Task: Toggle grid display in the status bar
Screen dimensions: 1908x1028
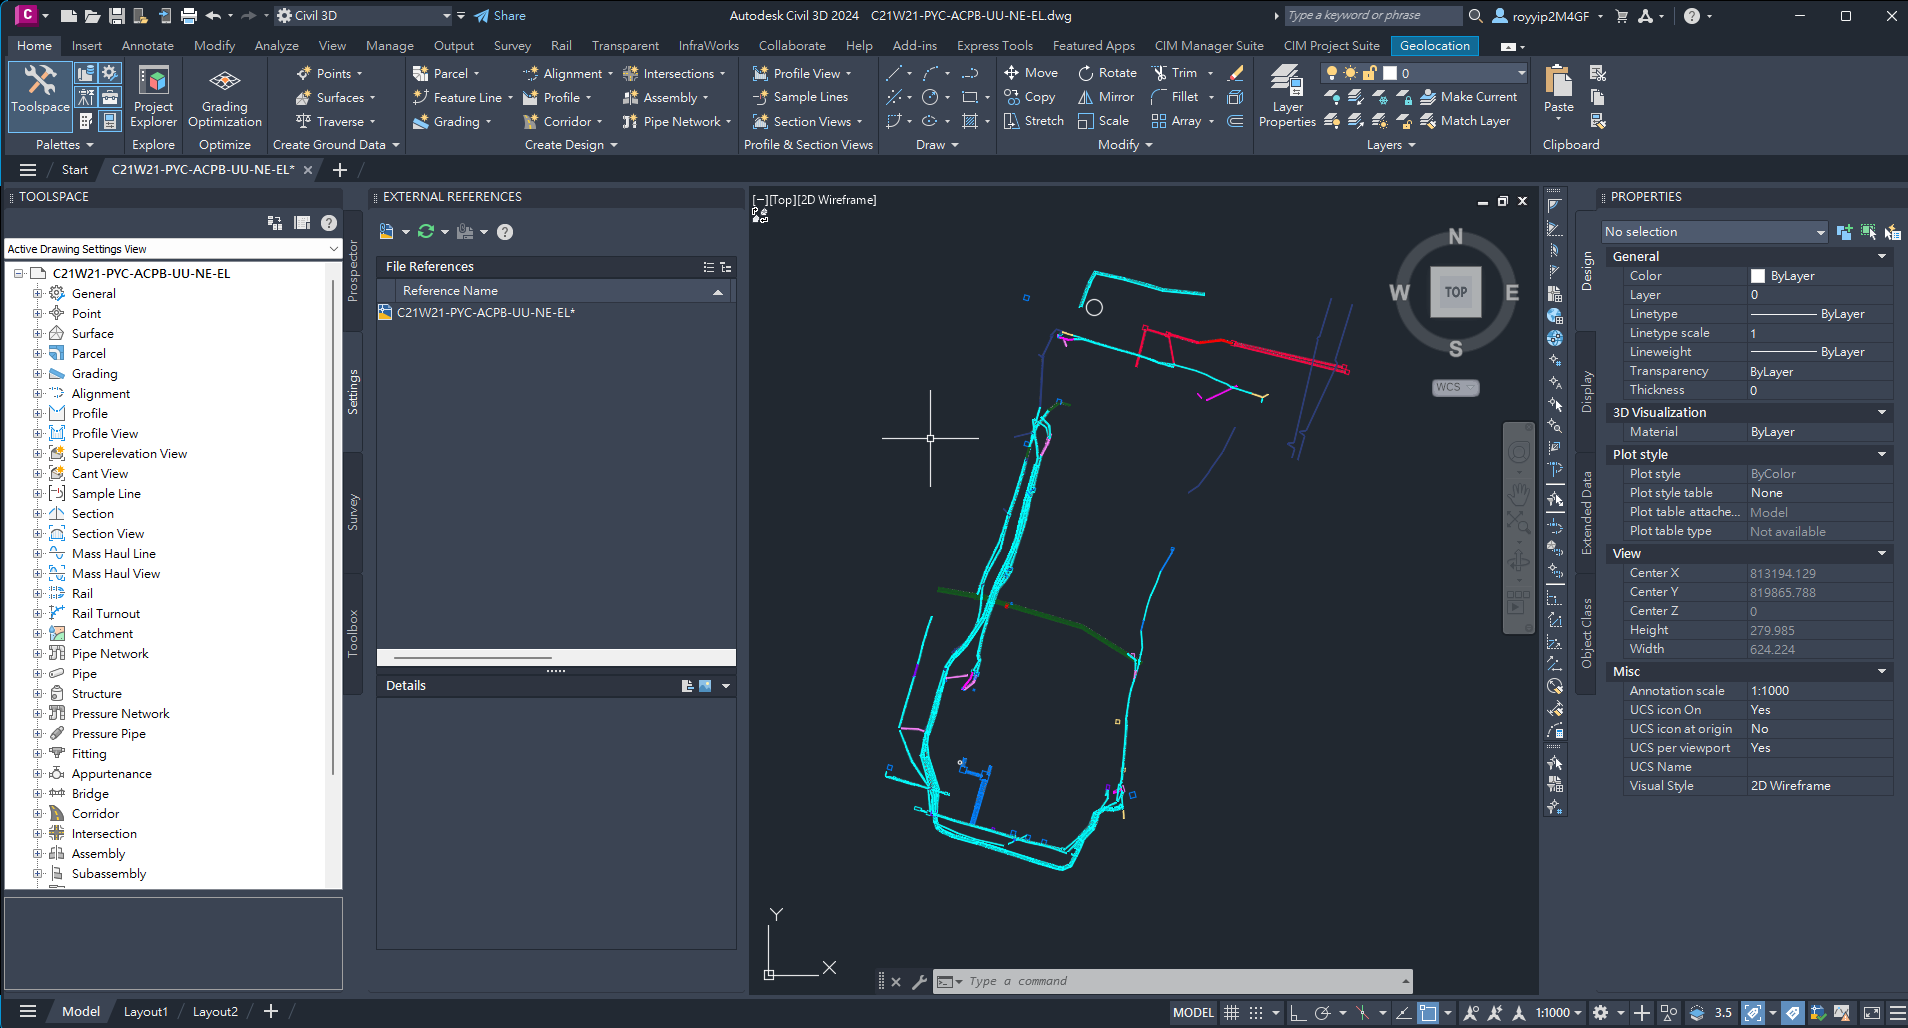Action: (1232, 1012)
